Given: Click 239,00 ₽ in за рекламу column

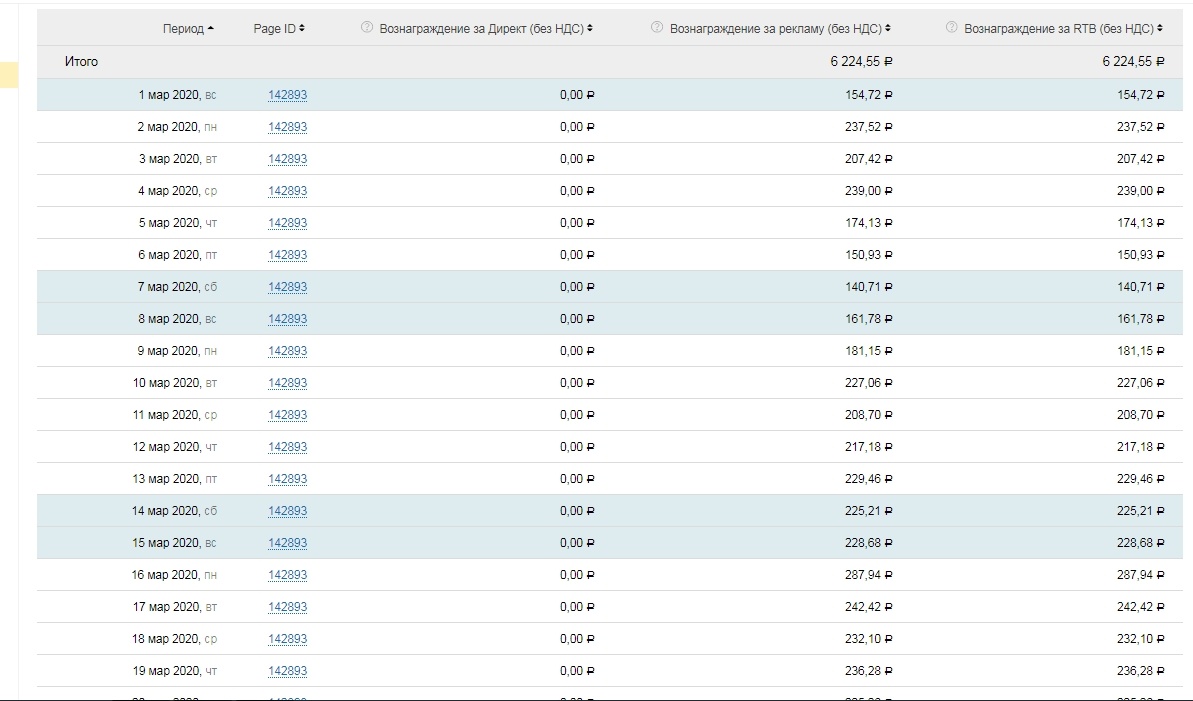Looking at the screenshot, I should coord(868,191).
